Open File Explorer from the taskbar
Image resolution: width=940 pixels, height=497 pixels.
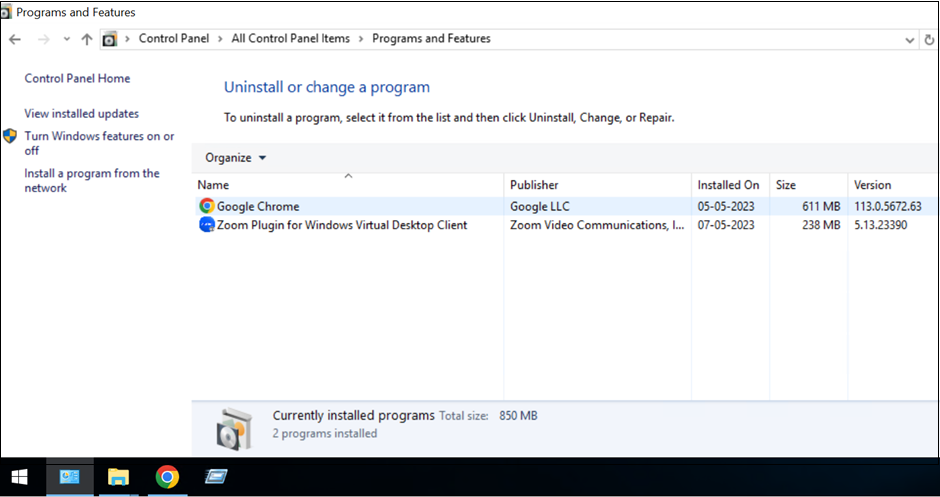pyautogui.click(x=118, y=477)
